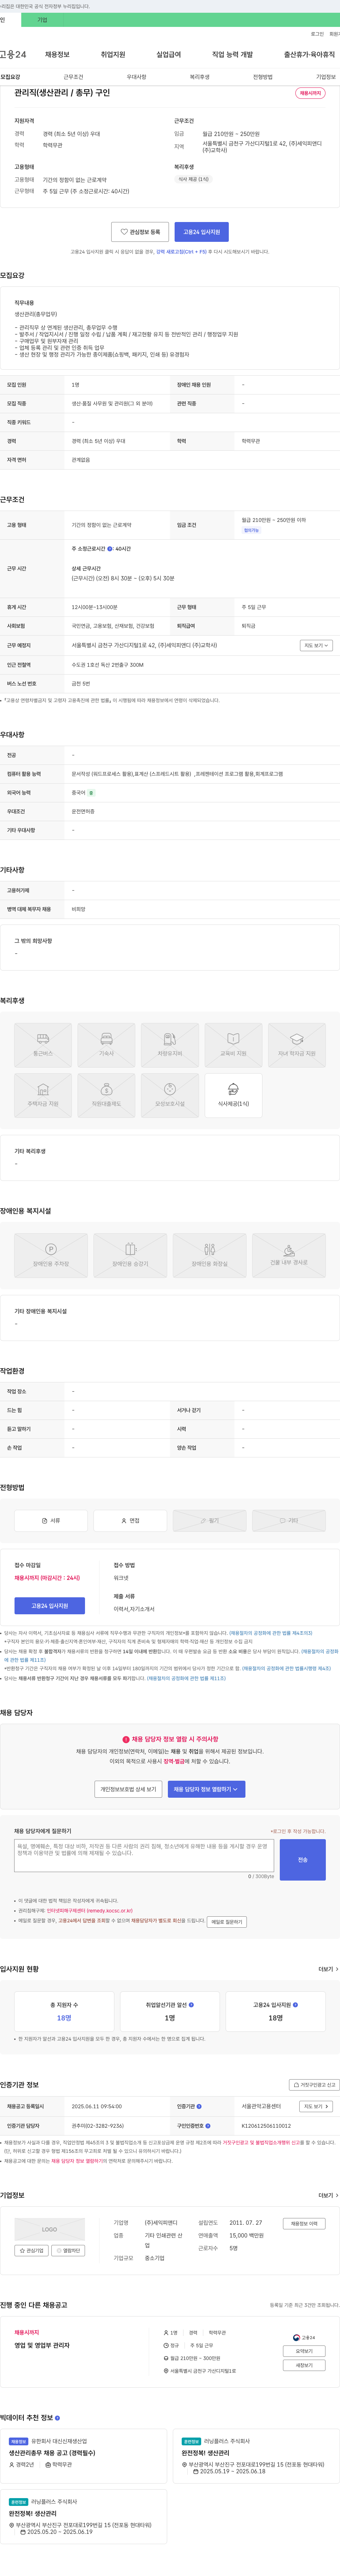340x2576 pixels.
Task: Click the 소정근로시간 info icon
Action: pyautogui.click(x=110, y=548)
